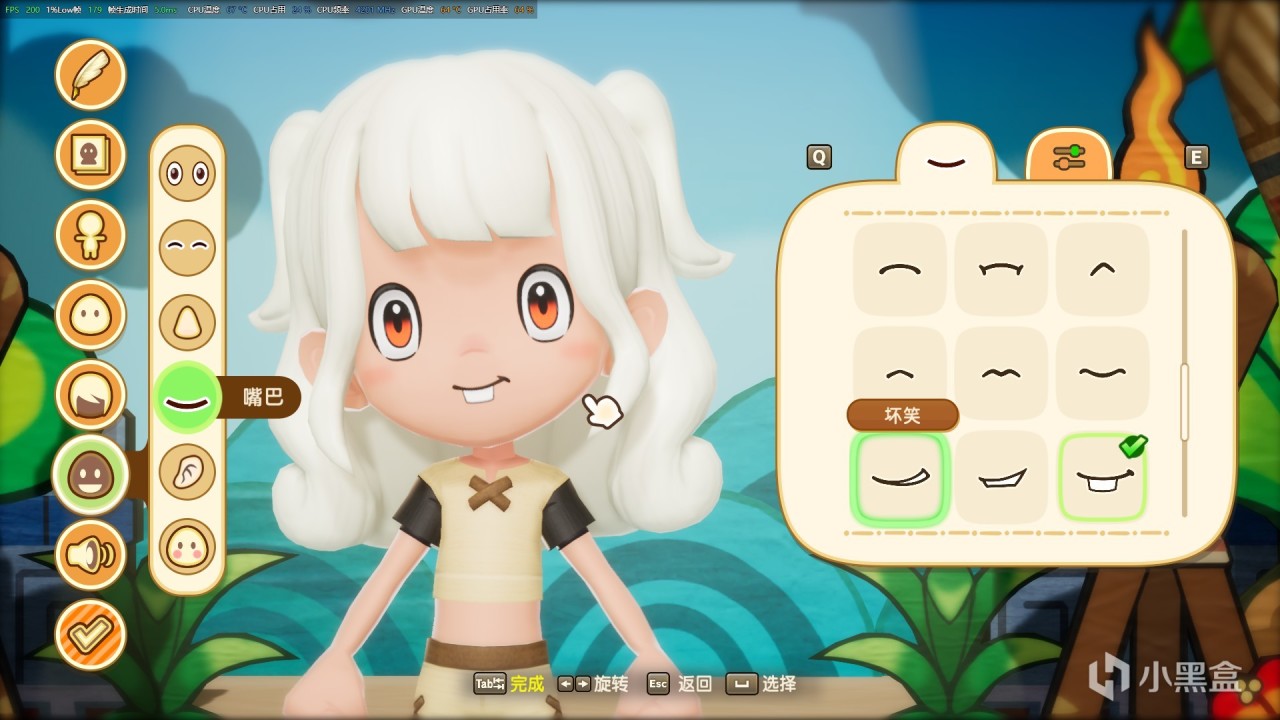Pick the gentle upturned smile line mouth

tap(1102, 373)
